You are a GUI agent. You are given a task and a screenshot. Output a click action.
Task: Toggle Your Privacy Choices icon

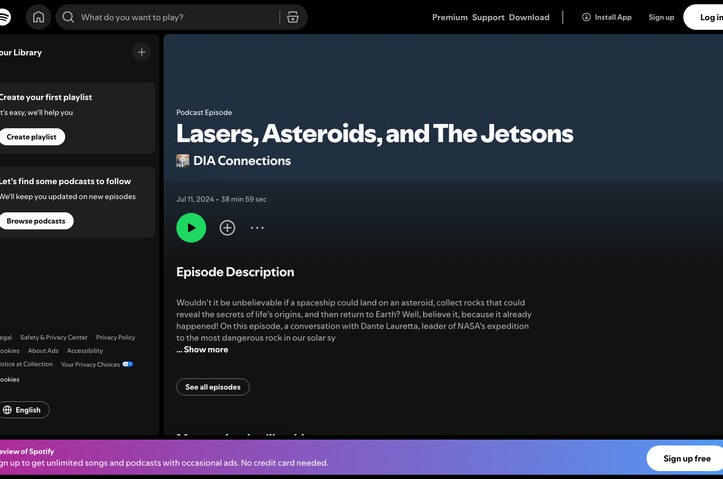click(128, 364)
